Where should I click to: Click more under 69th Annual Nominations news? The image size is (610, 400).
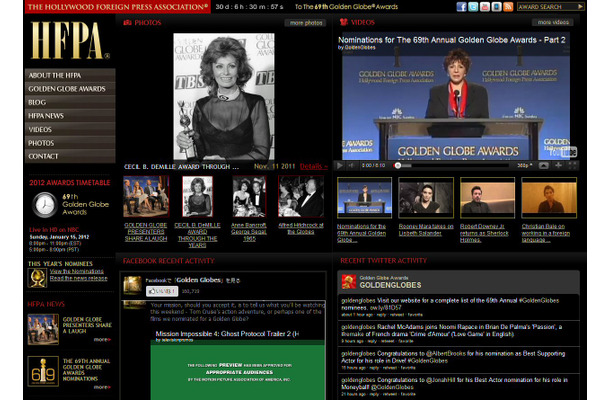click(x=102, y=387)
